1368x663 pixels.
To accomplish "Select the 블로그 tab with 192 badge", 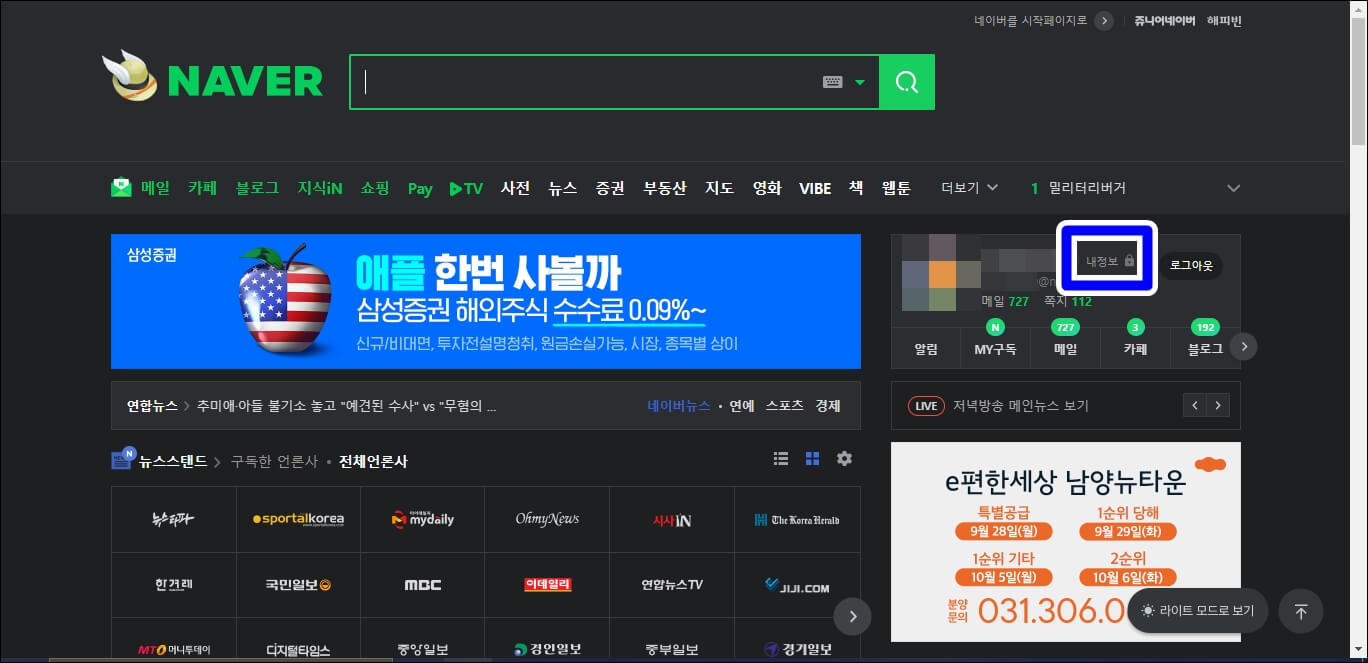I will 1205,349.
